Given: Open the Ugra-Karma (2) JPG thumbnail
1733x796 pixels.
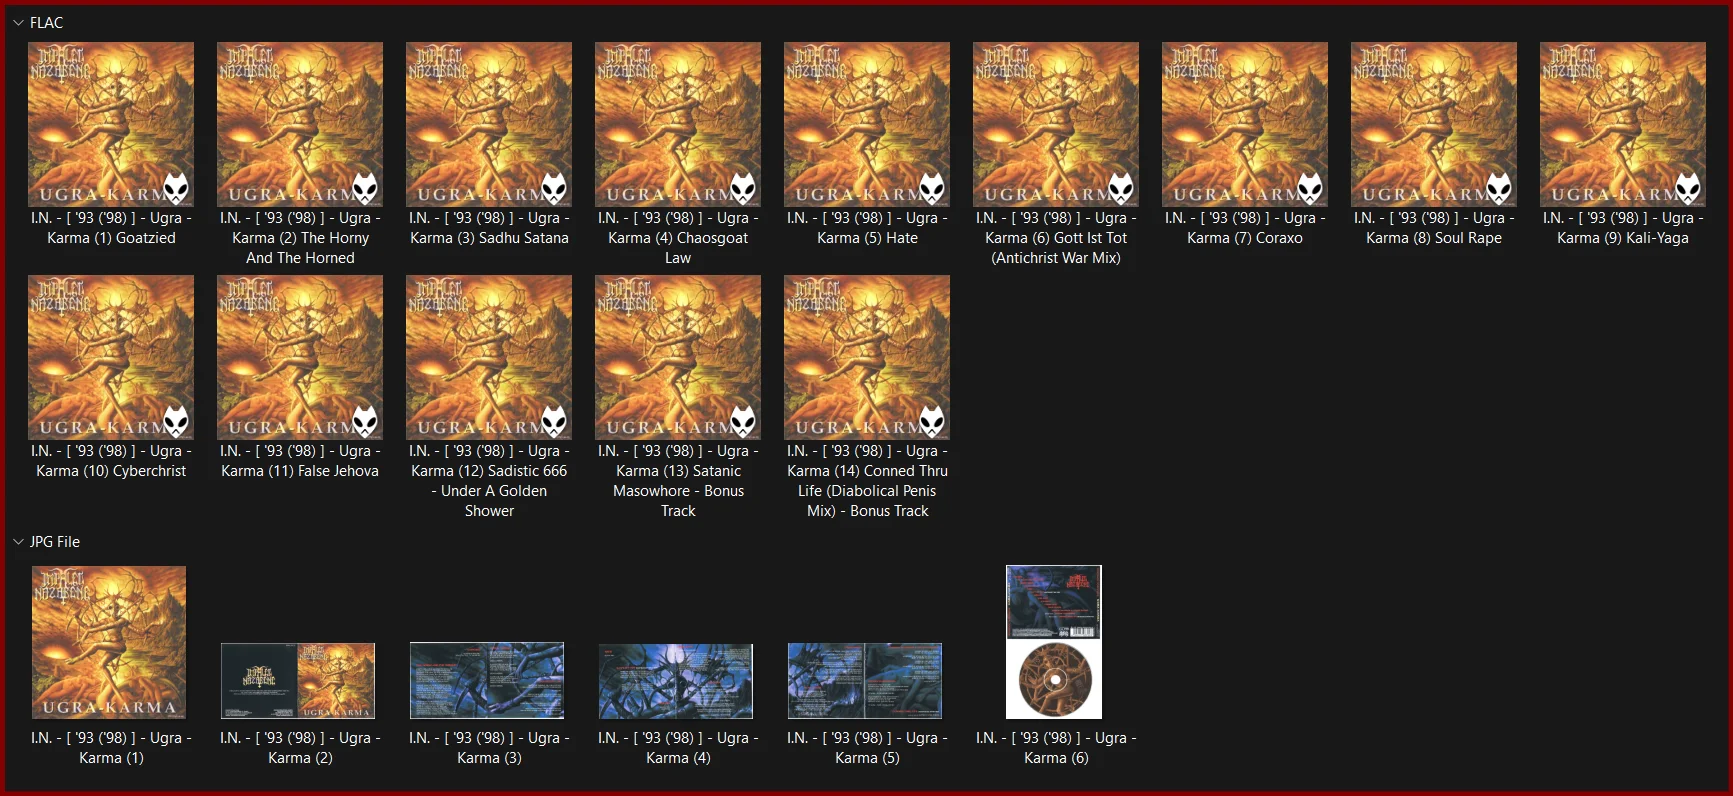Looking at the screenshot, I should (x=298, y=681).
